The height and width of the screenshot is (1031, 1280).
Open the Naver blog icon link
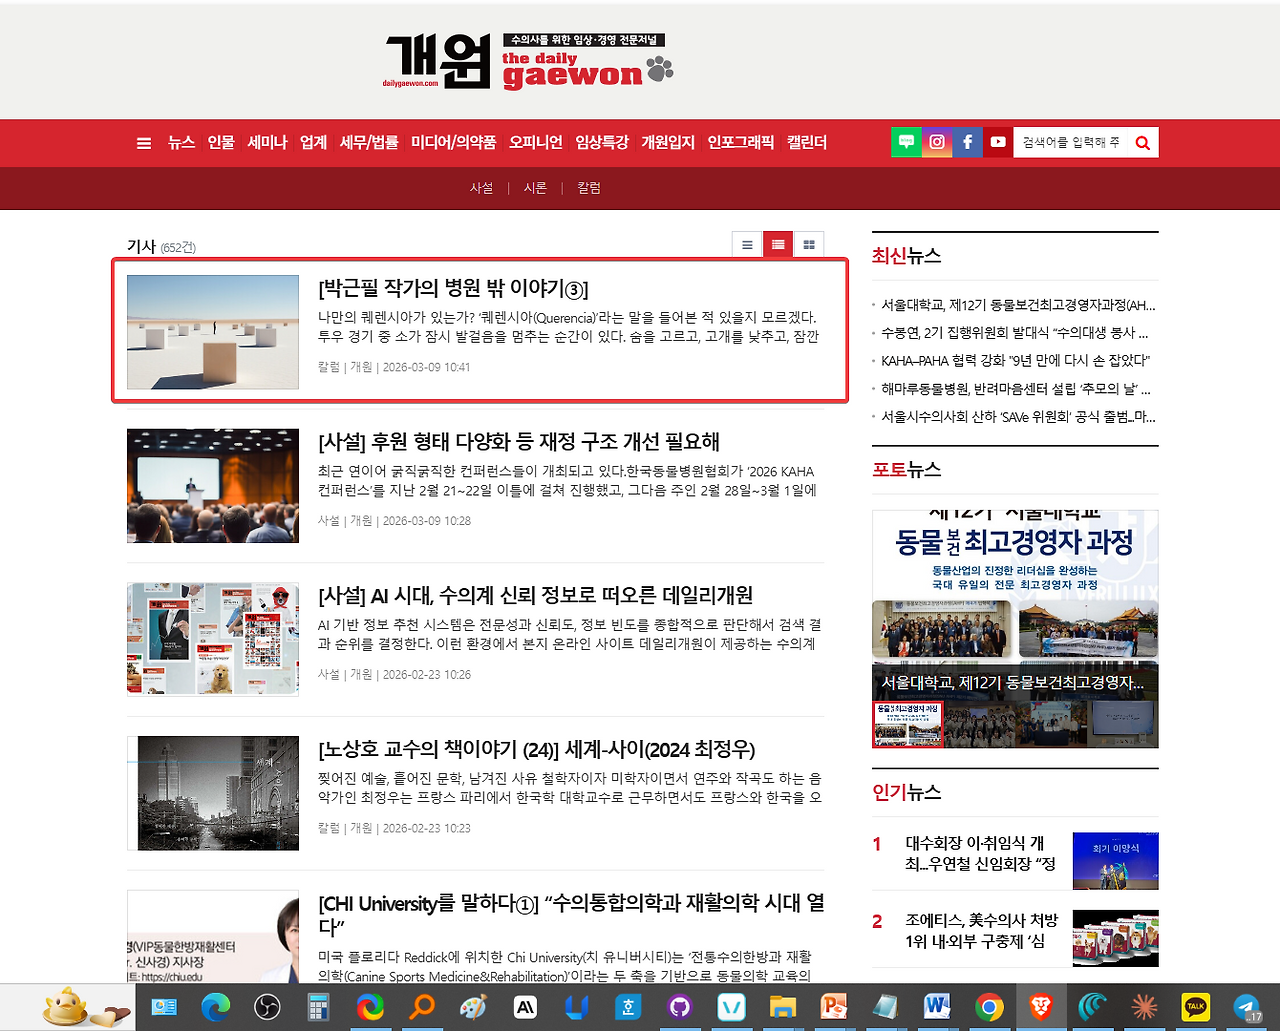(x=906, y=142)
